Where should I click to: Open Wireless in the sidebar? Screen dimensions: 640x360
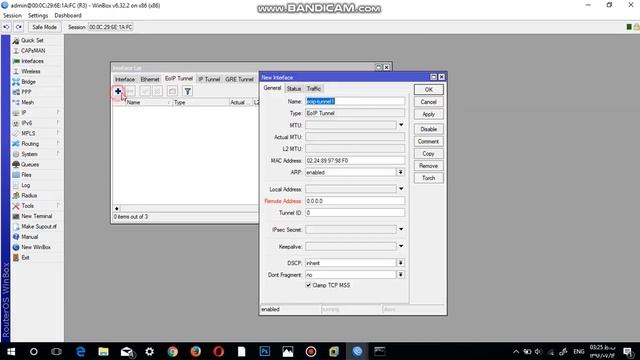(x=31, y=71)
